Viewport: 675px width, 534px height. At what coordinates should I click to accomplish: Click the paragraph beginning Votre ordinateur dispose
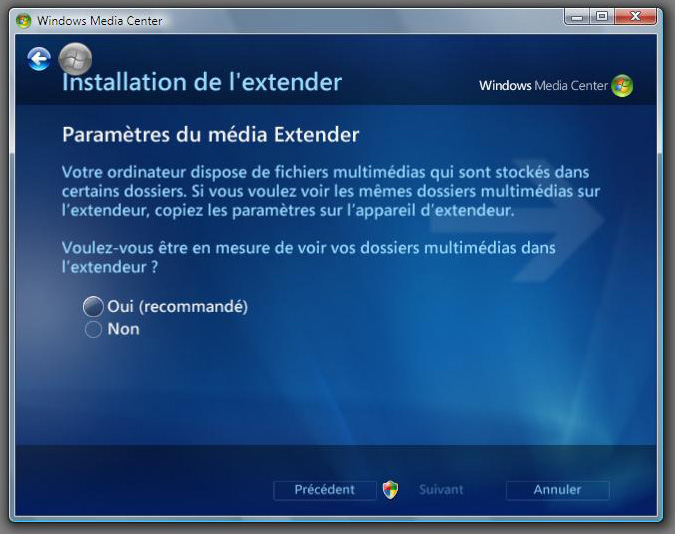click(331, 191)
